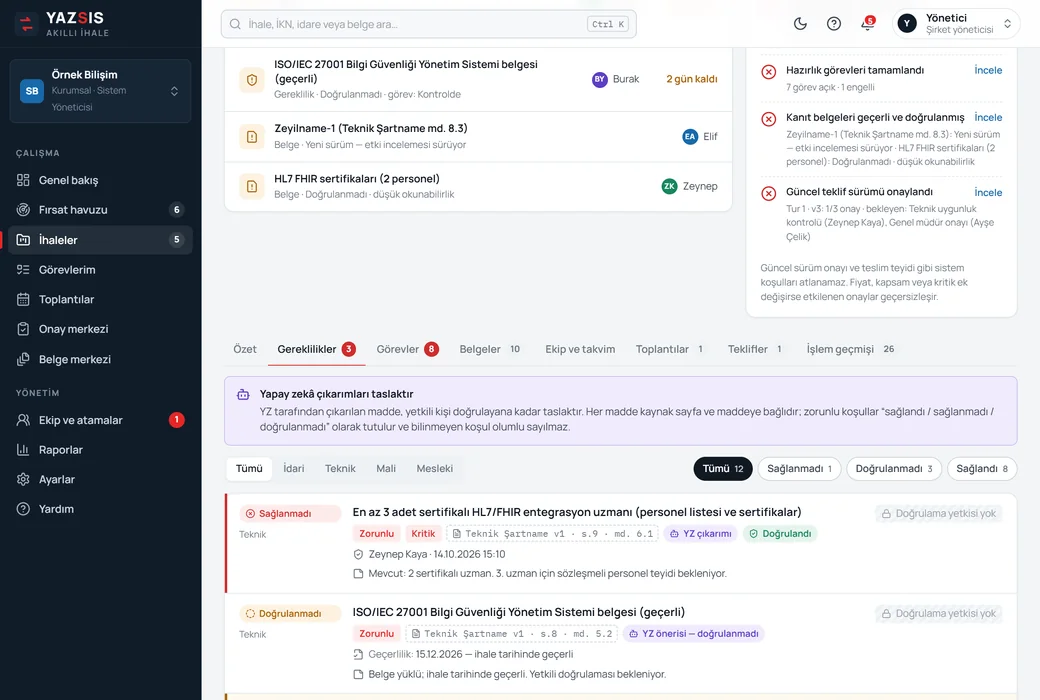
Task: Switch to the Özet tab
Action: pyautogui.click(x=245, y=349)
